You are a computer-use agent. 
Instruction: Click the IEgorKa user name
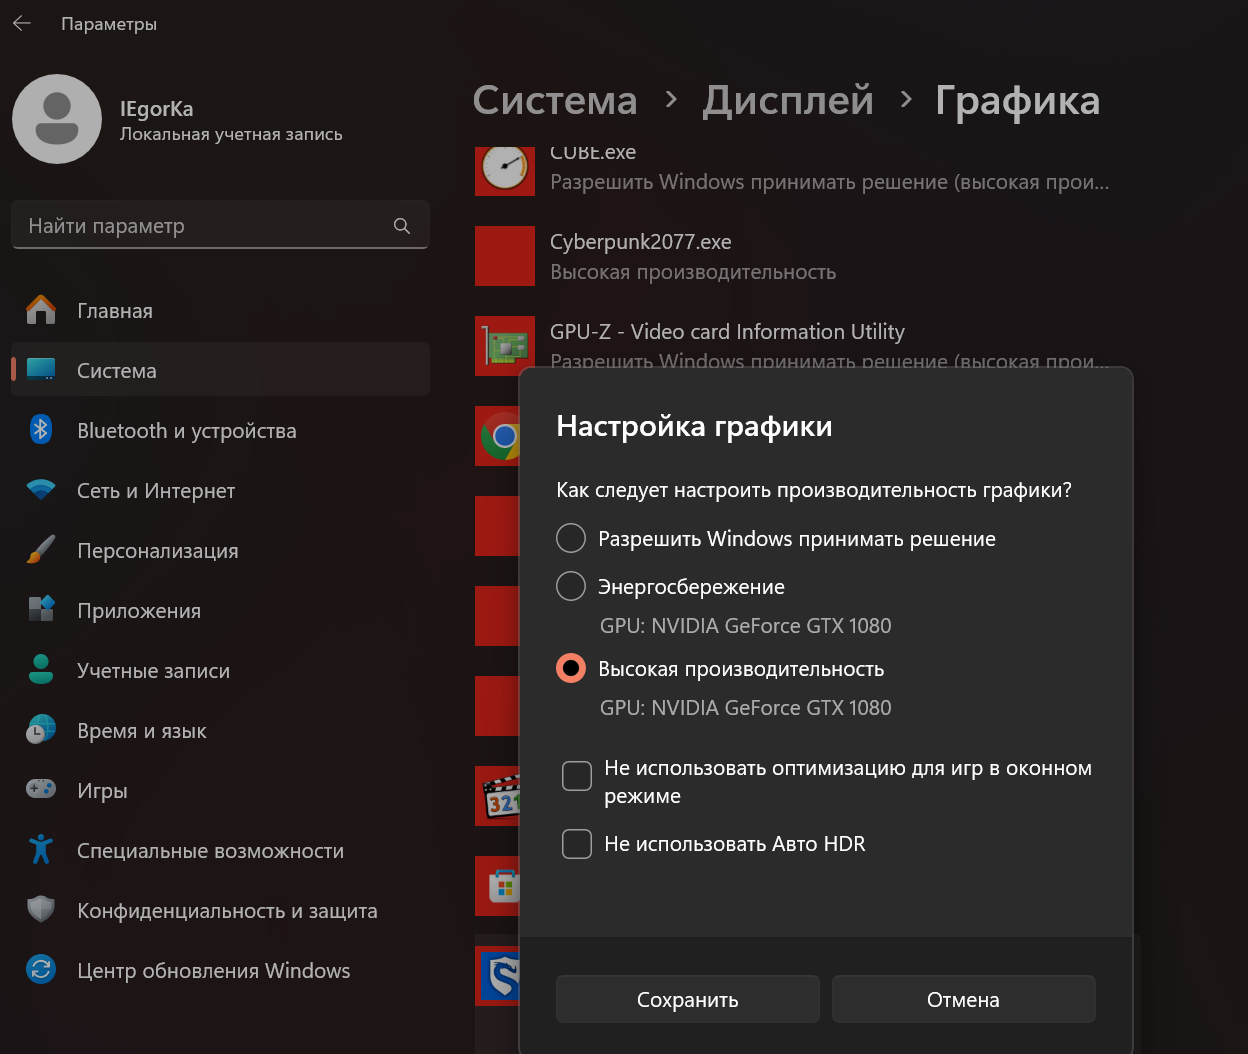click(156, 109)
